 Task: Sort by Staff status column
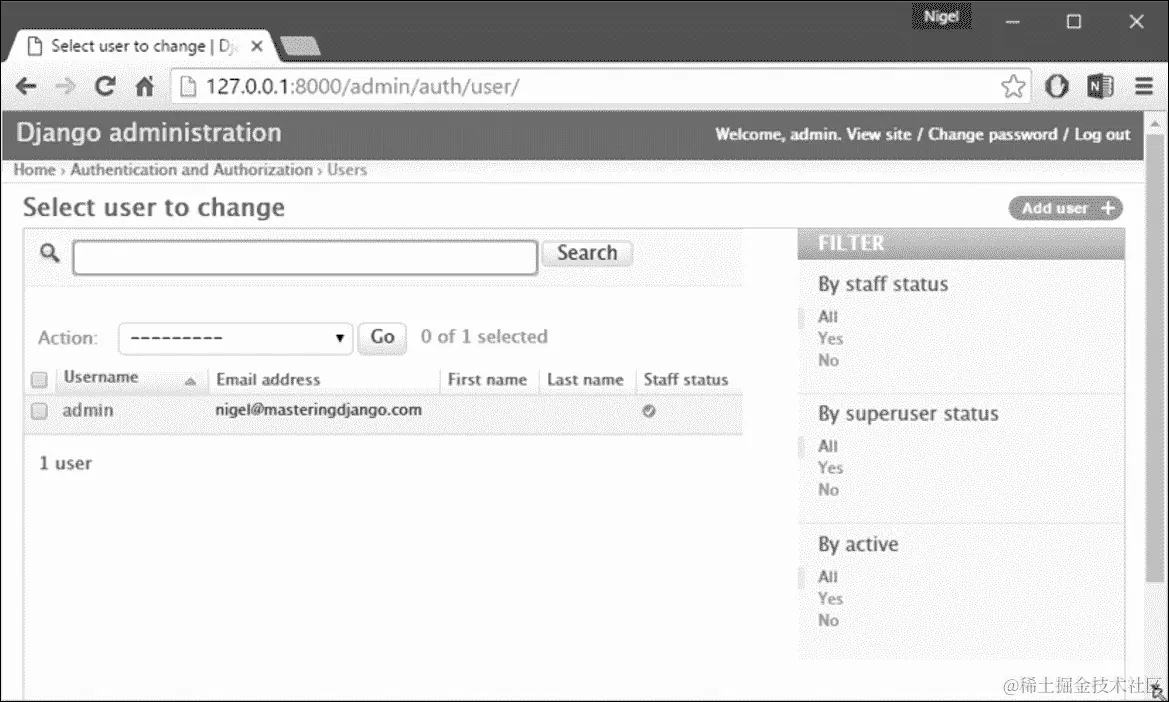coord(685,379)
